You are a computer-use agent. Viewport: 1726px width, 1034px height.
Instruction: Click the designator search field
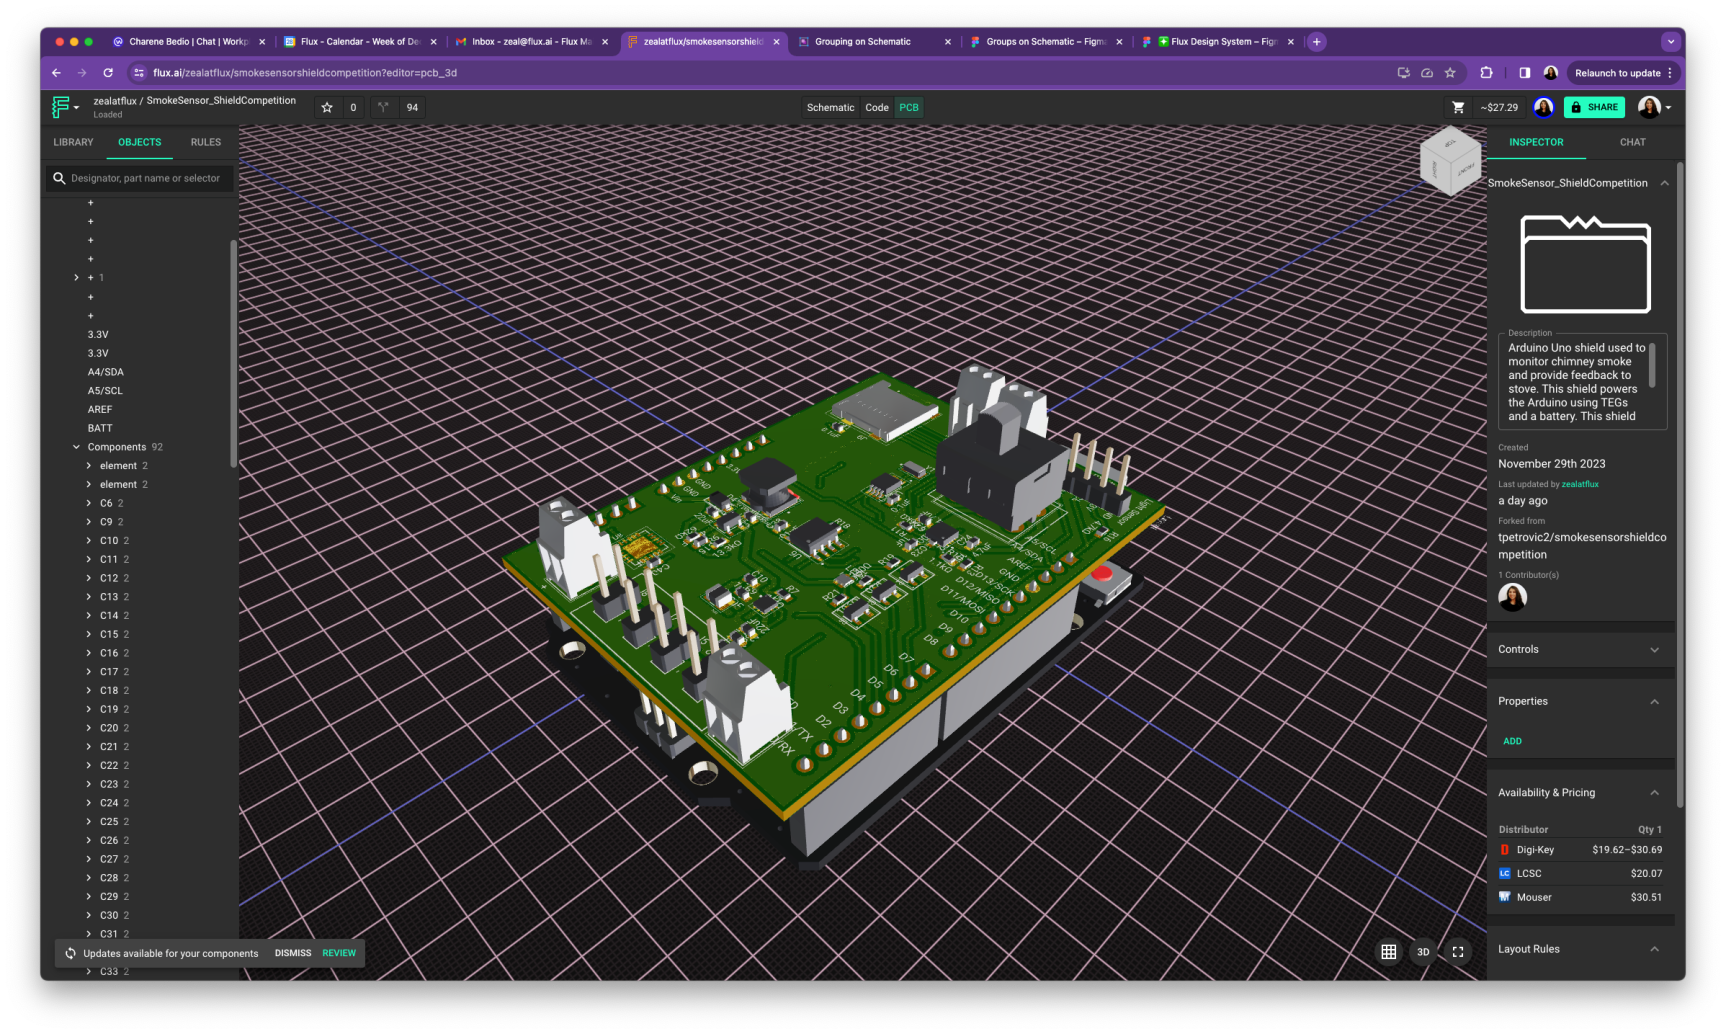[x=145, y=178]
